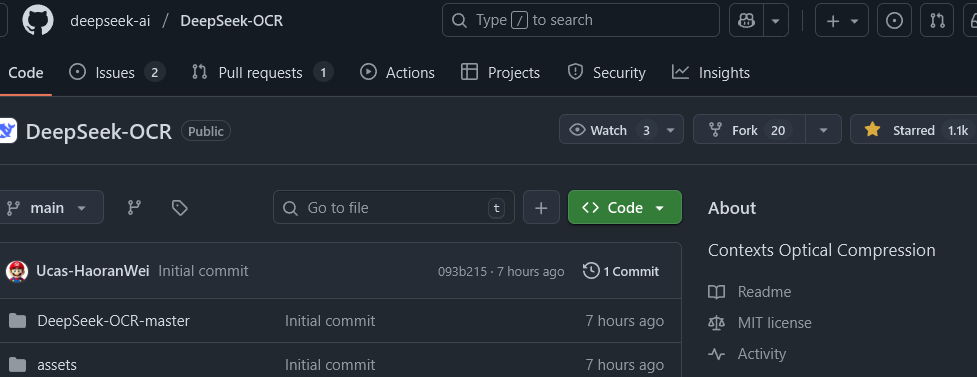Open the green Code dropdown button
Image resolution: width=977 pixels, height=377 pixels.
[625, 208]
